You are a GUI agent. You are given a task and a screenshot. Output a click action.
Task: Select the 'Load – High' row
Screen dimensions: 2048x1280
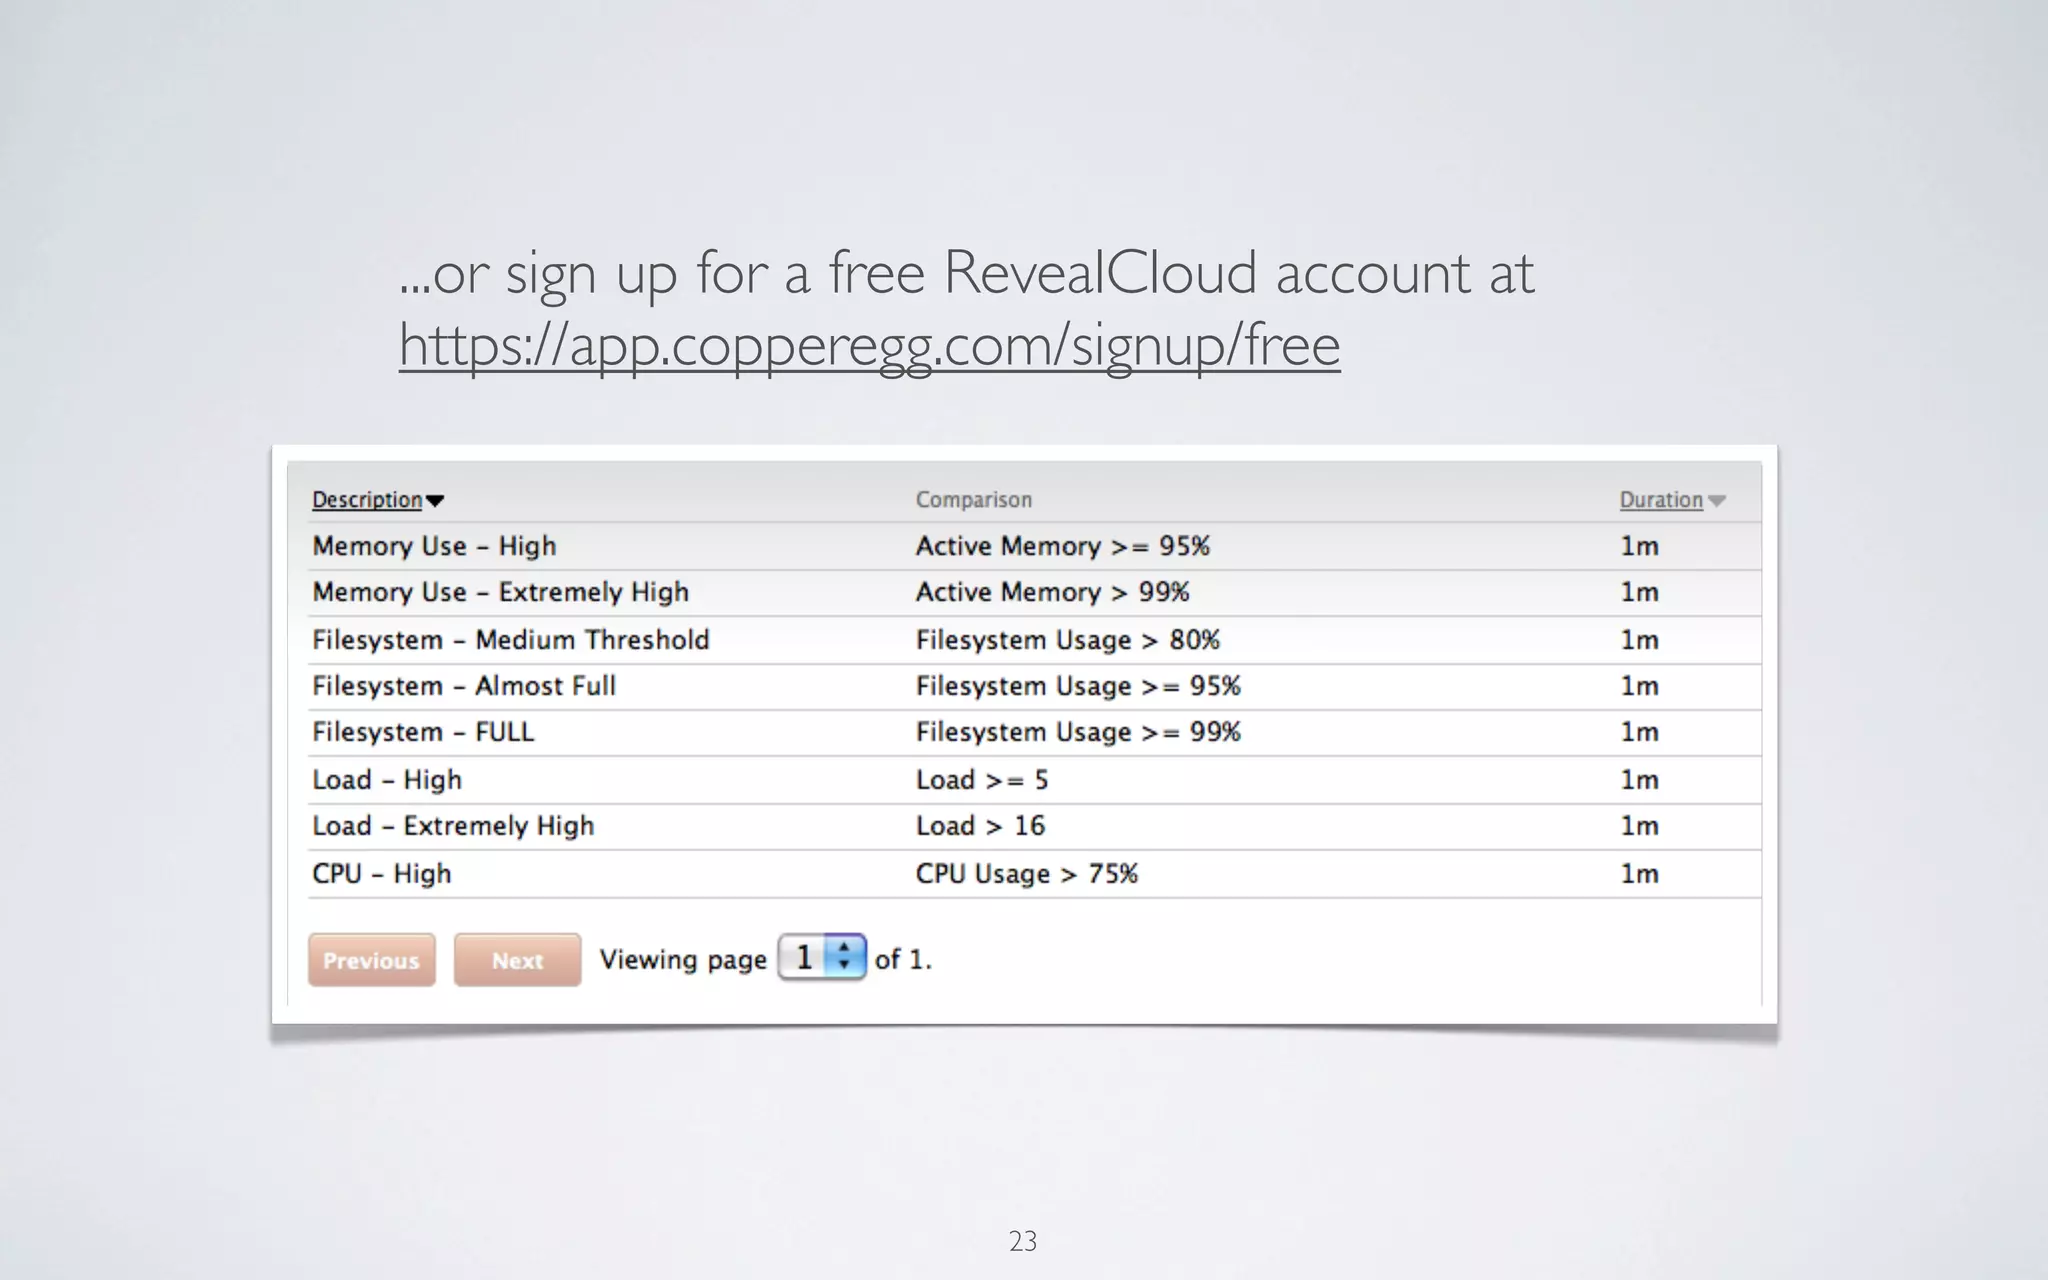(x=1034, y=780)
